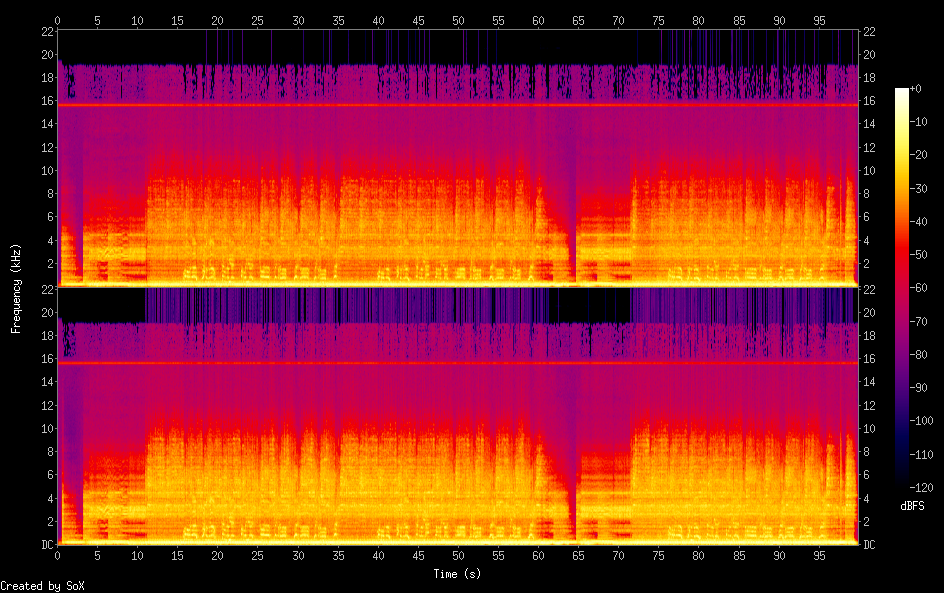Click the "95" tick on the top time axis
Viewport: 944px width, 593px height.
[x=819, y=20]
